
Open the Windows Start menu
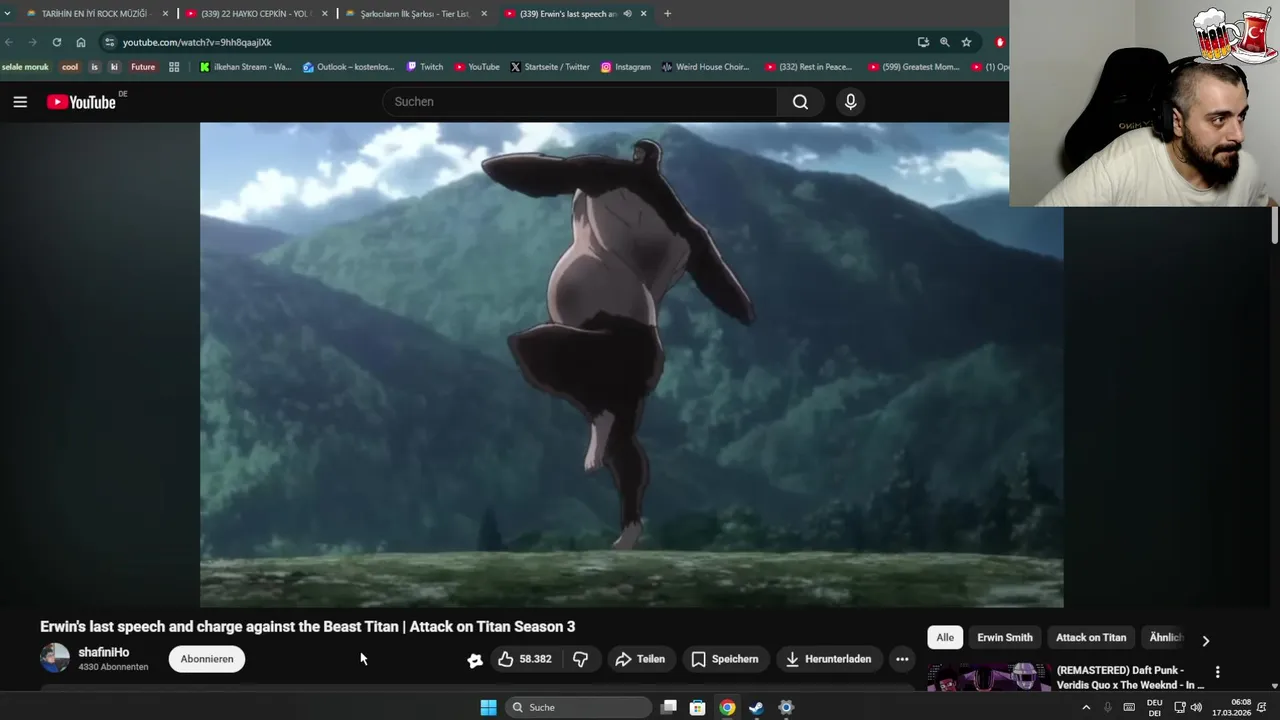(x=488, y=707)
